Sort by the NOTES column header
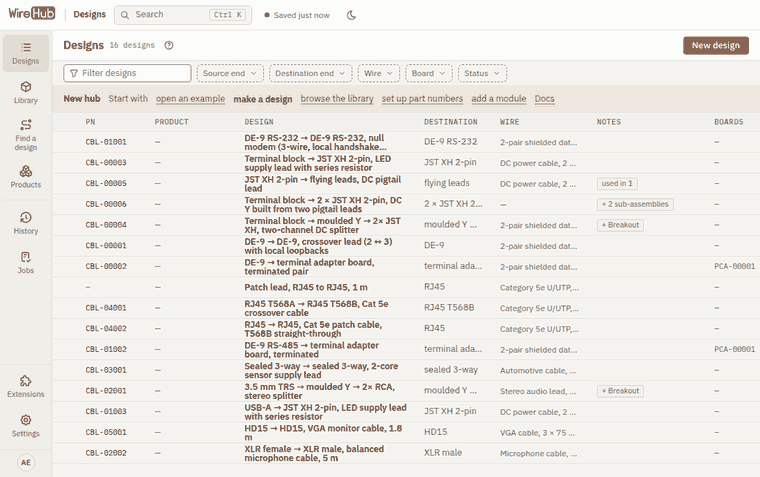760x477 pixels. pyautogui.click(x=609, y=122)
